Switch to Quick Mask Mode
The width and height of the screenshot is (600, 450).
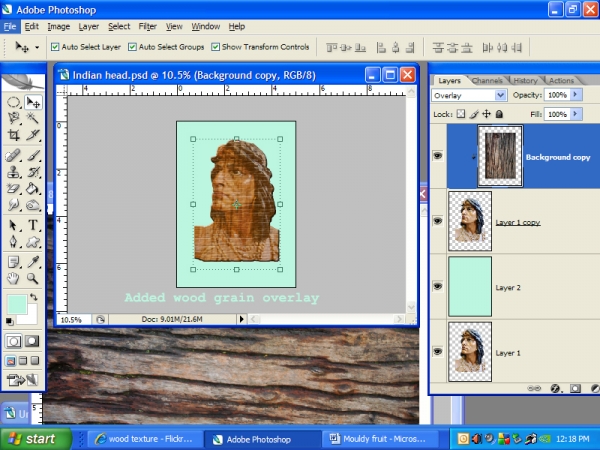pyautogui.click(x=32, y=341)
